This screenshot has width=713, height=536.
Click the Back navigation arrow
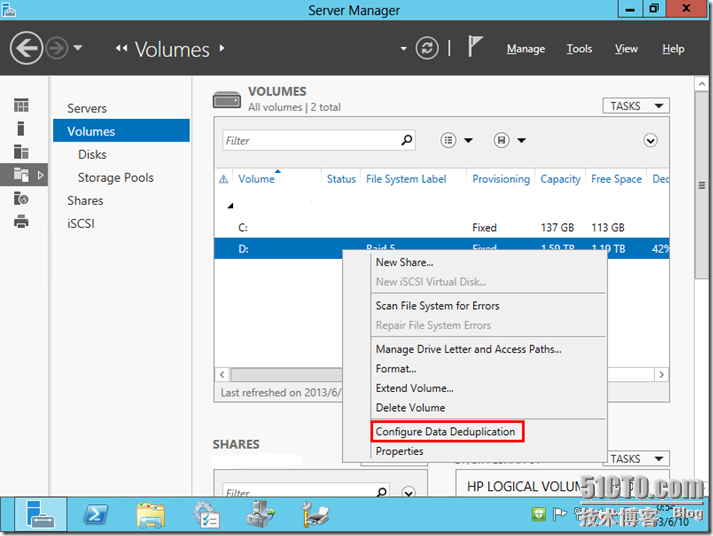(x=26, y=48)
